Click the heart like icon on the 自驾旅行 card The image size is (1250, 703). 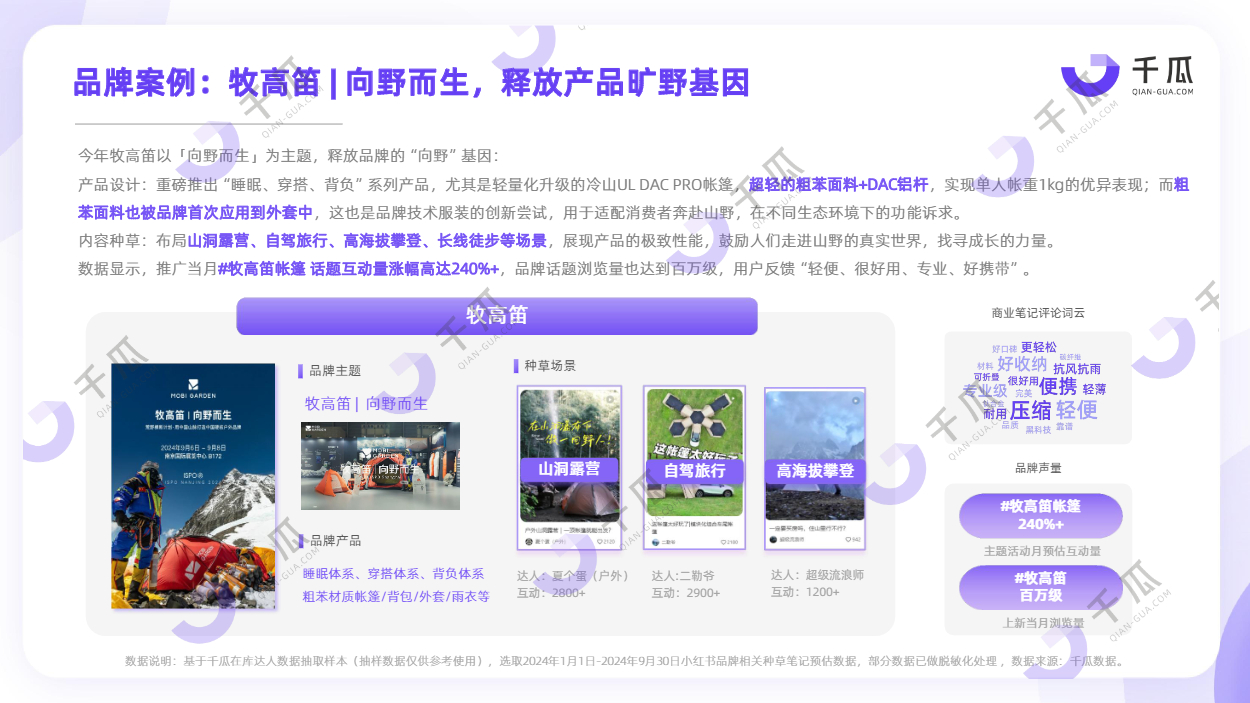(723, 542)
